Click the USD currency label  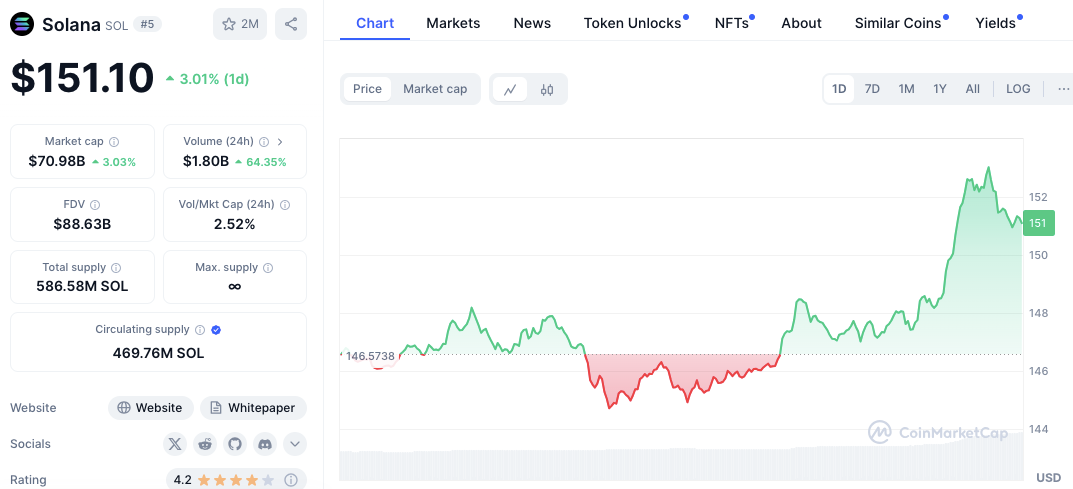pyautogui.click(x=1048, y=477)
